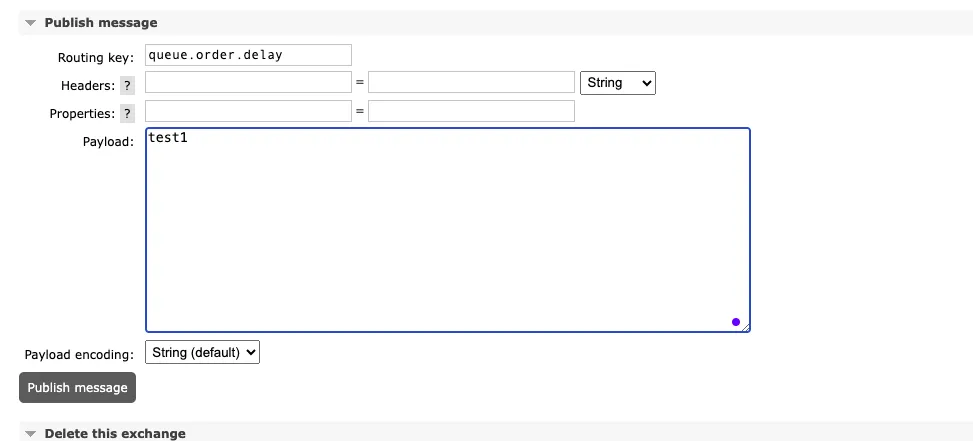Click the Routing key input field
This screenshot has height=441, width=973.
click(x=248, y=55)
